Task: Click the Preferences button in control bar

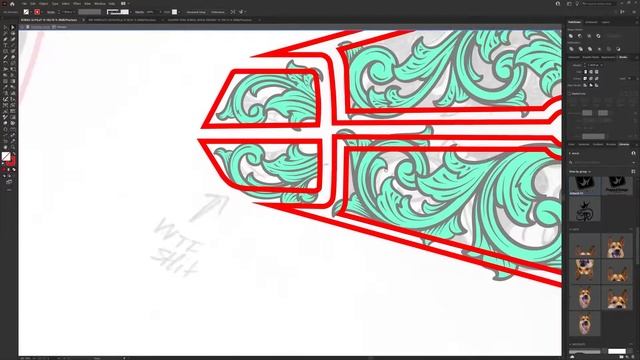Action: 218,12
